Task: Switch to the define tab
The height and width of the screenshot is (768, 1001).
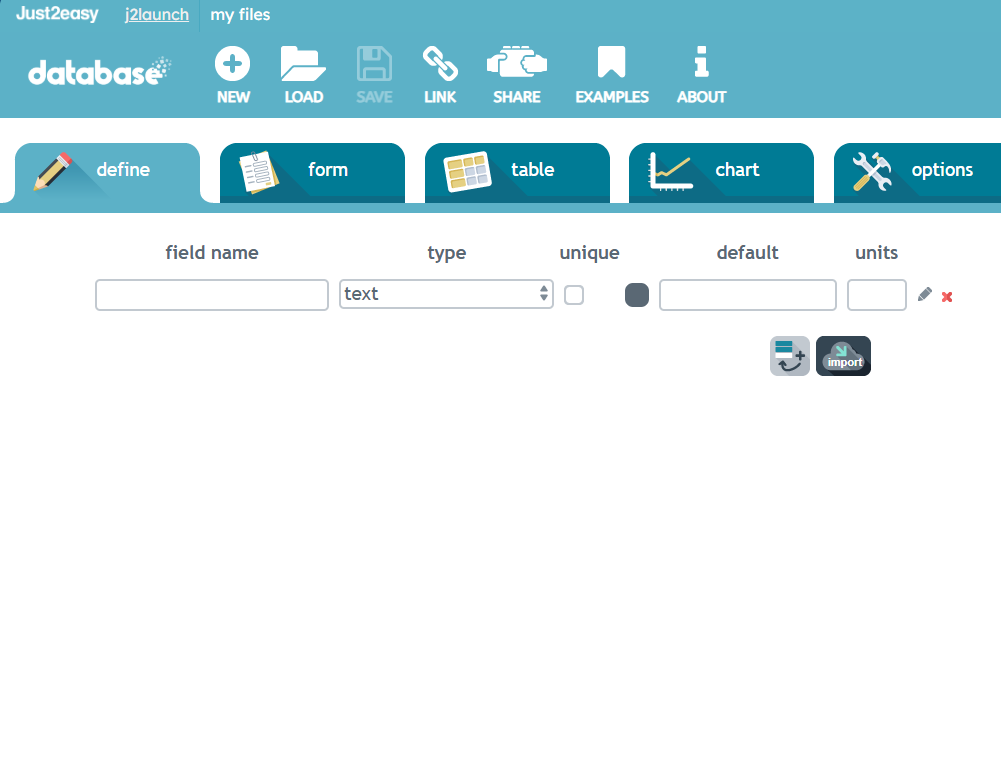Action: pyautogui.click(x=107, y=172)
